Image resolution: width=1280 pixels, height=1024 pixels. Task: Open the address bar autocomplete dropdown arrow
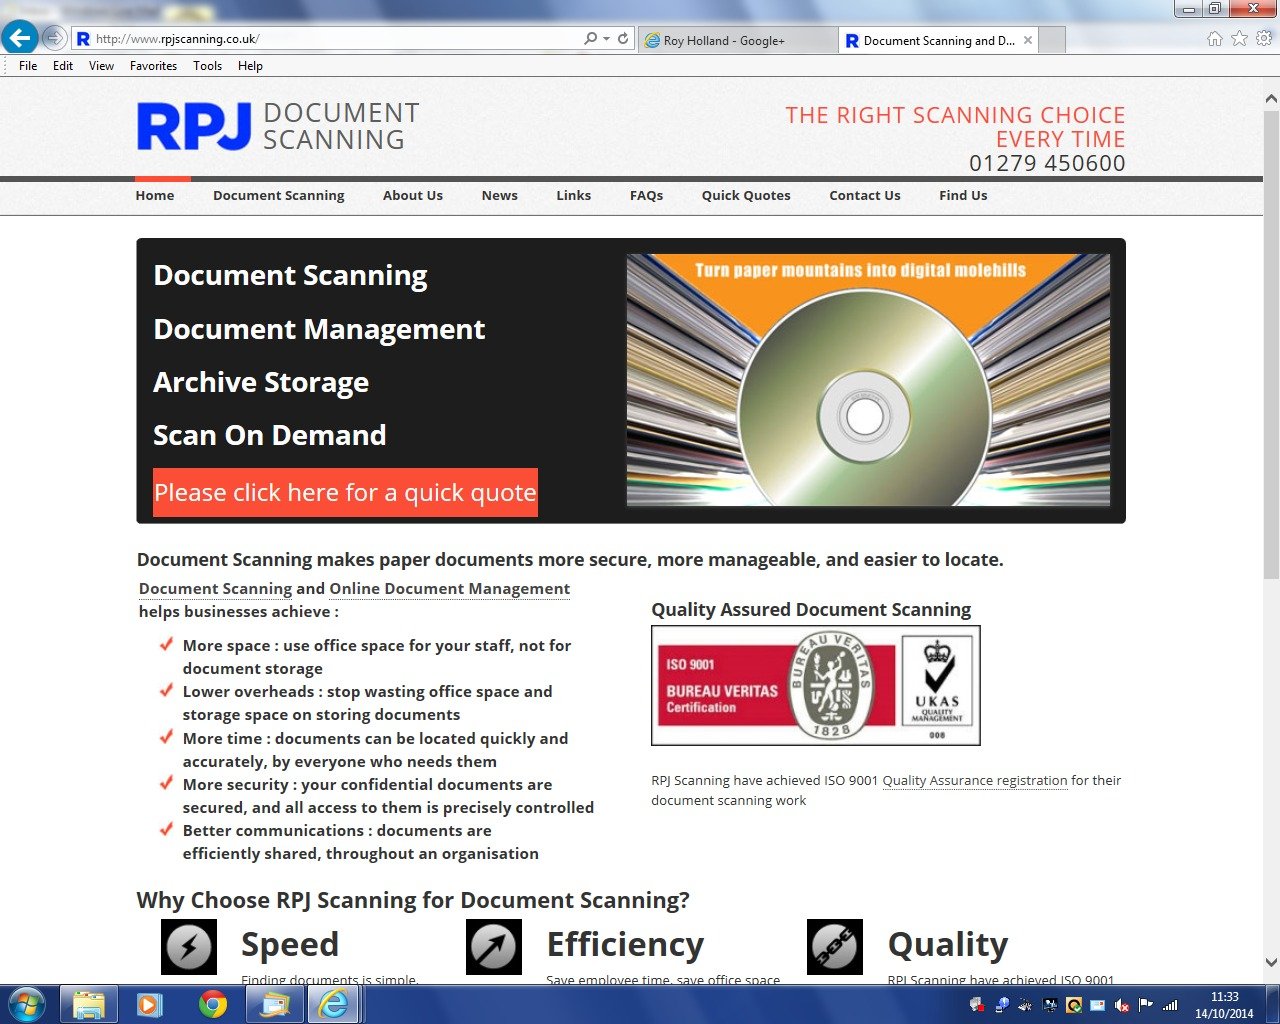point(606,39)
